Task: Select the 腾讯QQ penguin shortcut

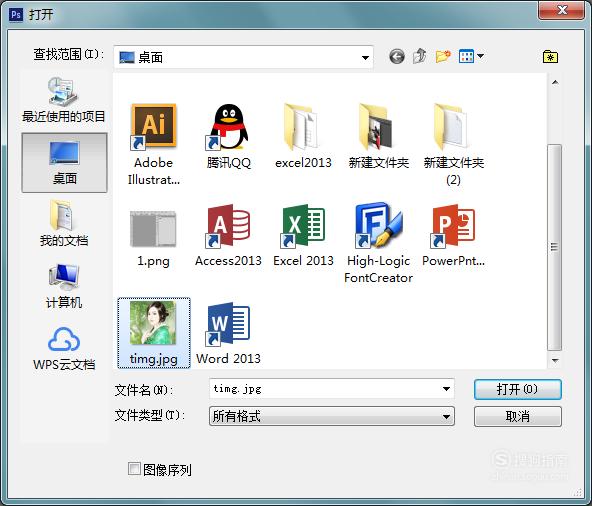Action: [228, 126]
